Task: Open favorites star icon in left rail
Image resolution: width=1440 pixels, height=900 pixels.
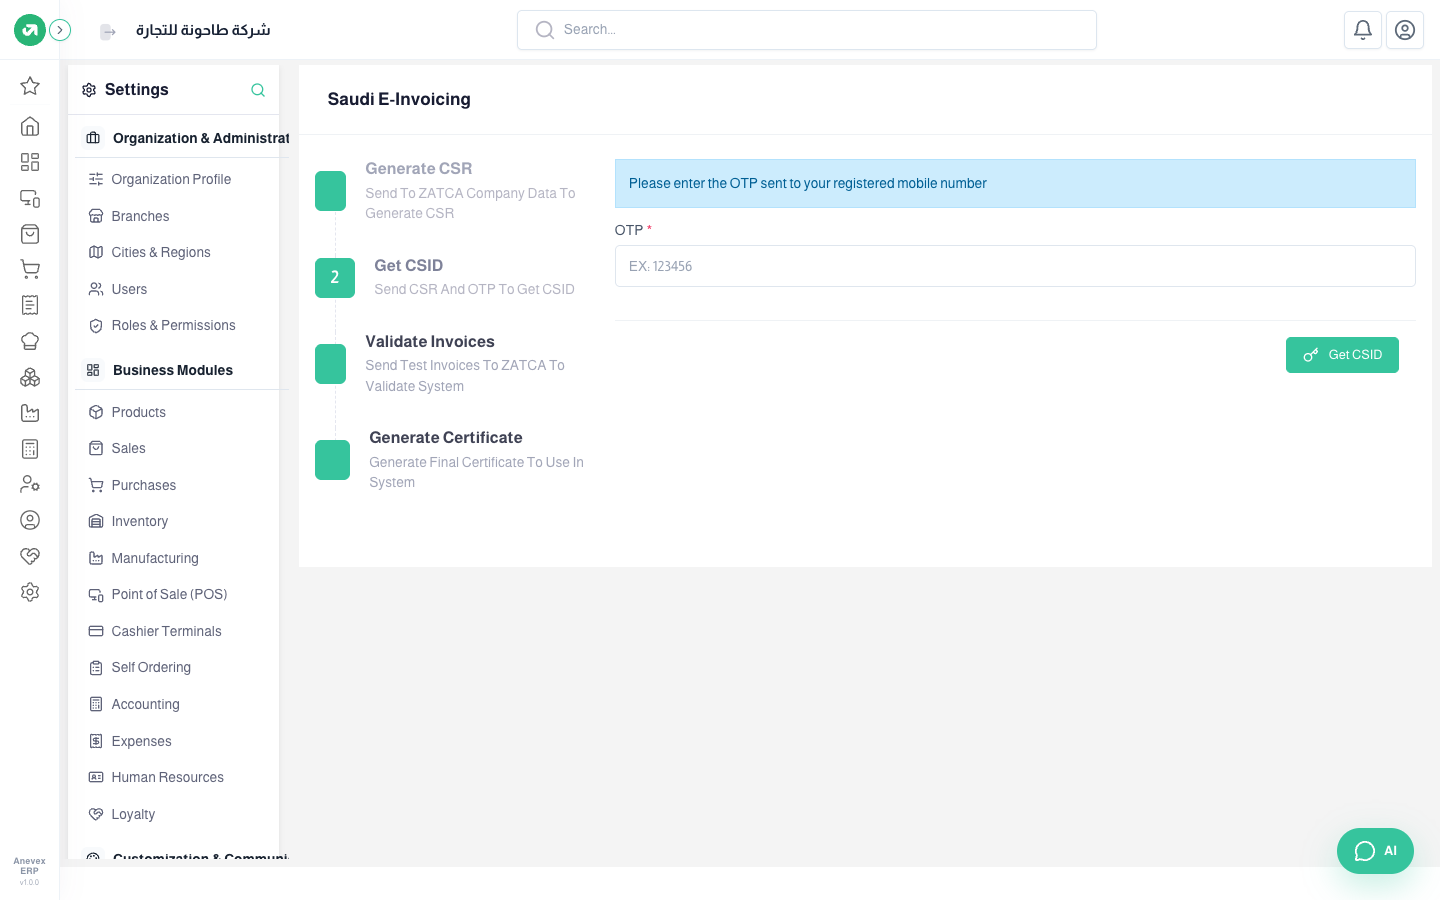Action: click(30, 86)
